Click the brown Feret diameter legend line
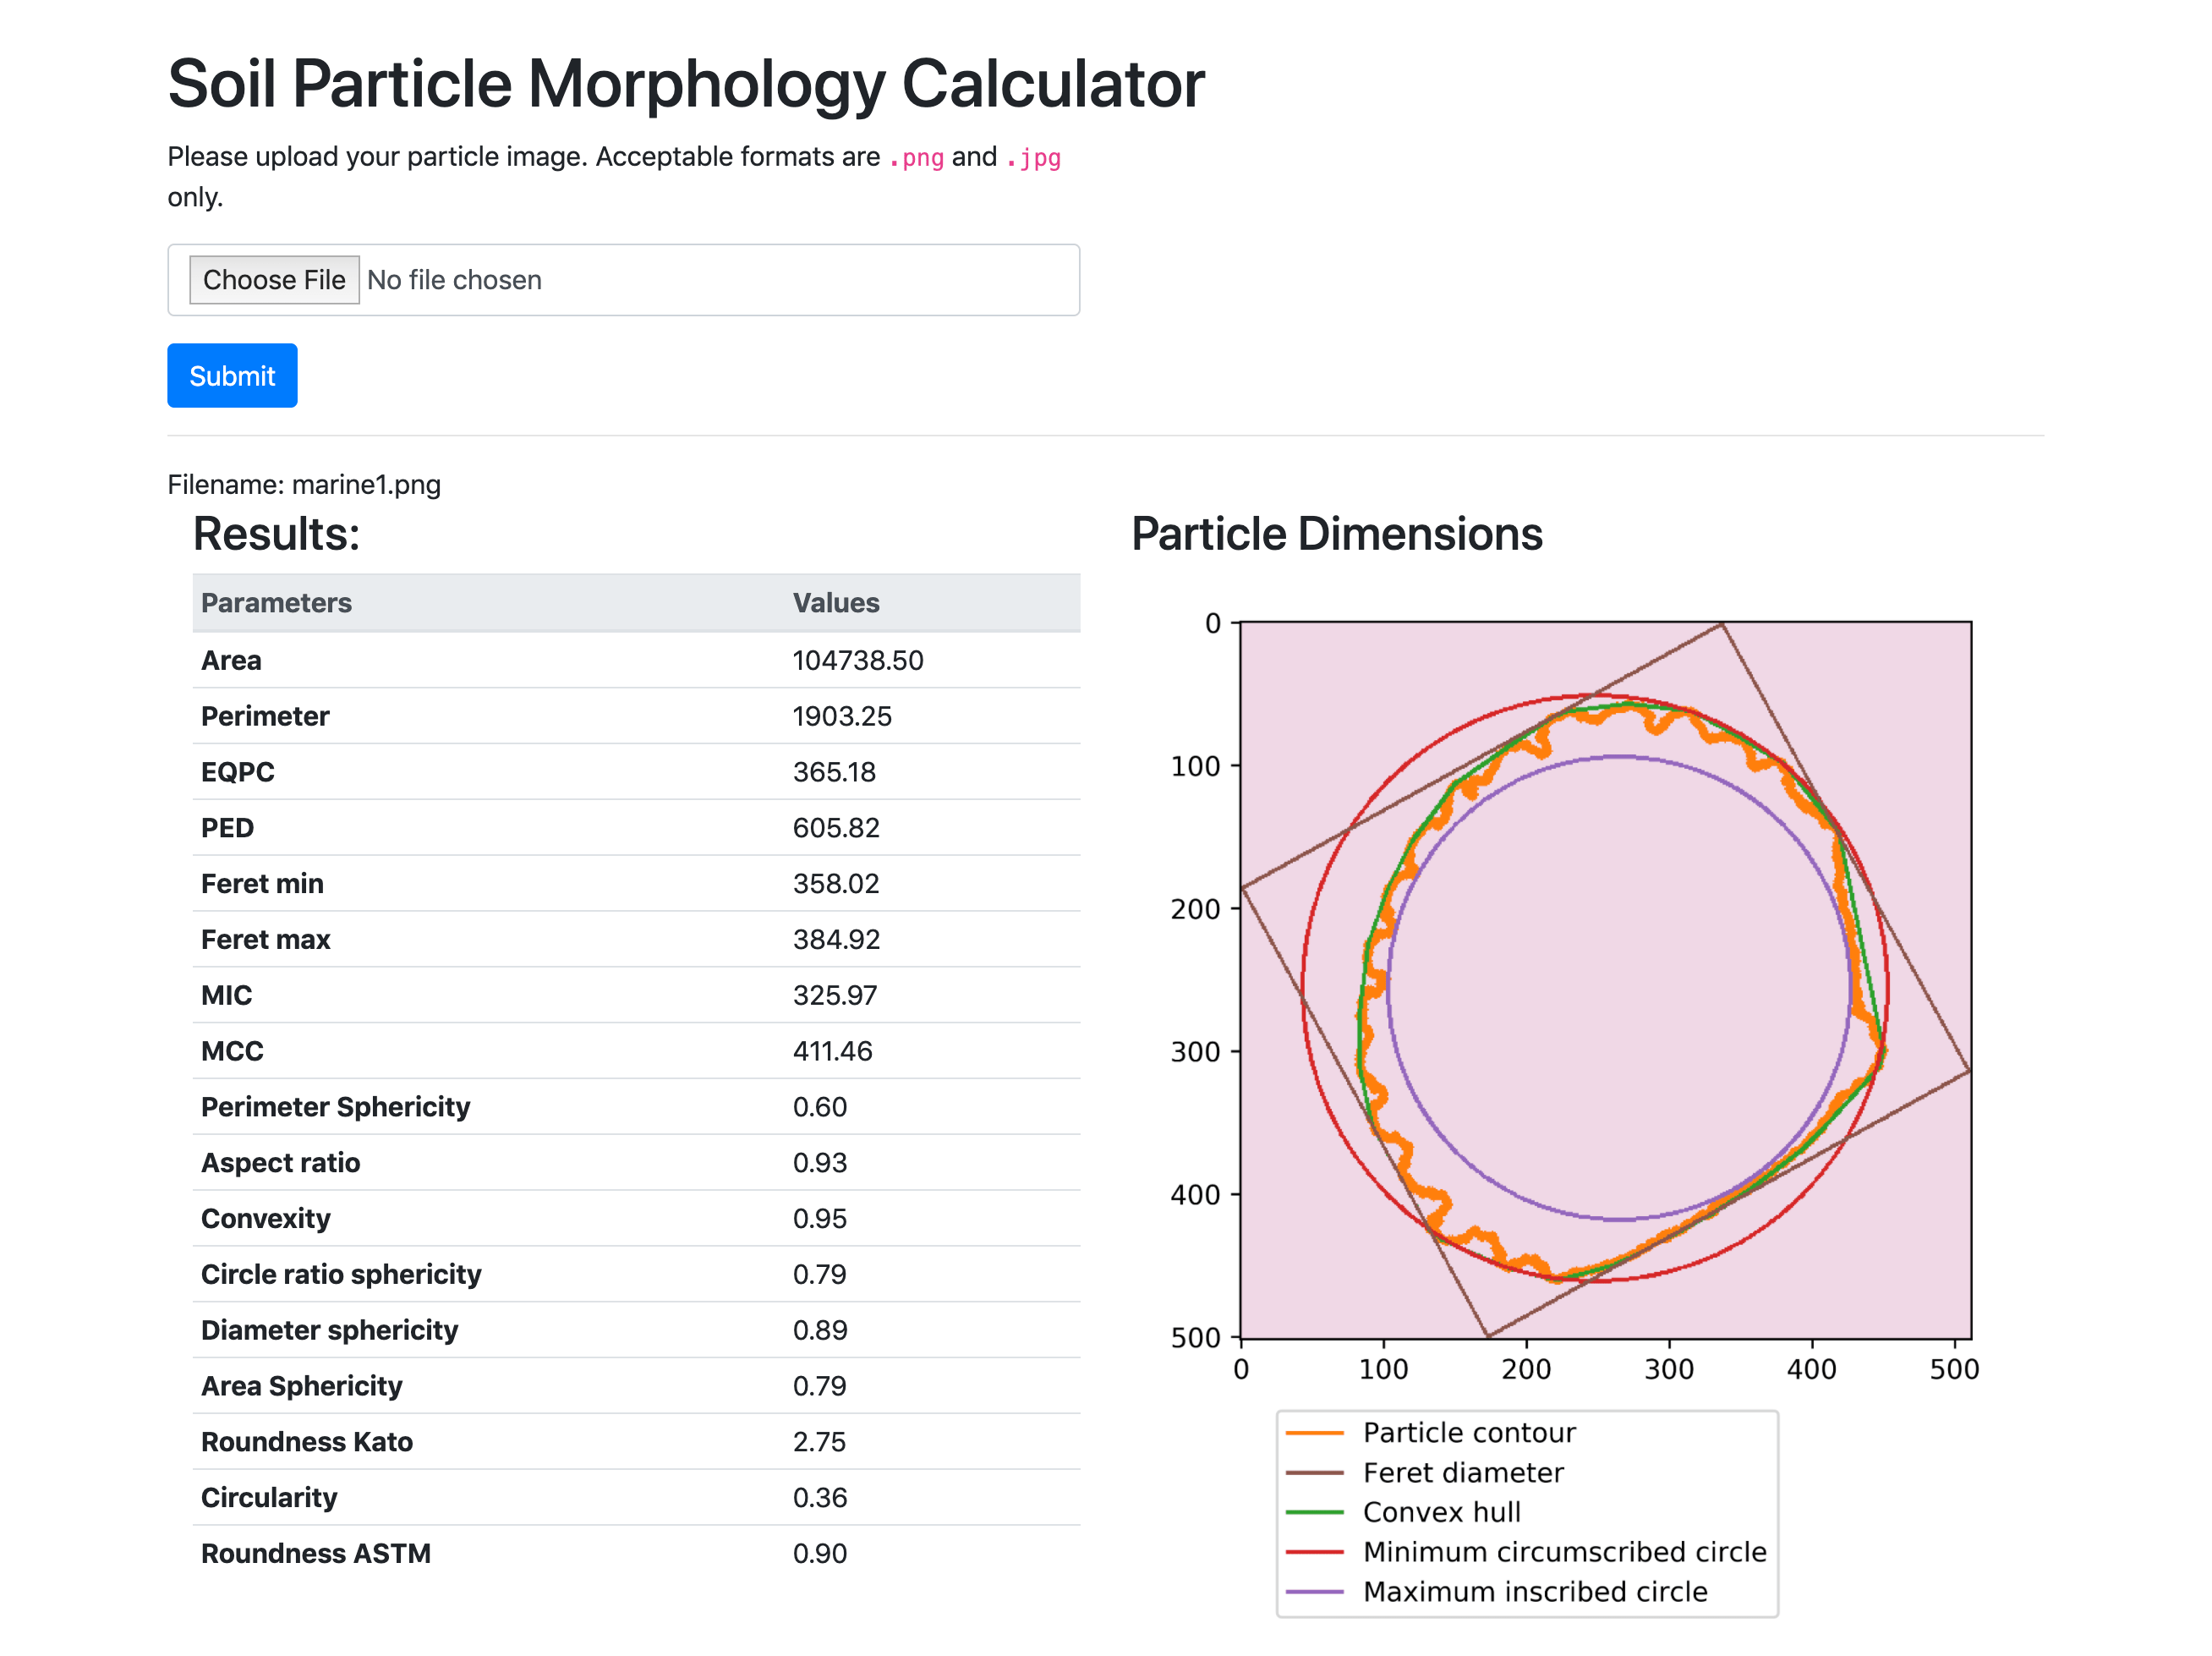The image size is (2212, 1656). pyautogui.click(x=1314, y=1475)
